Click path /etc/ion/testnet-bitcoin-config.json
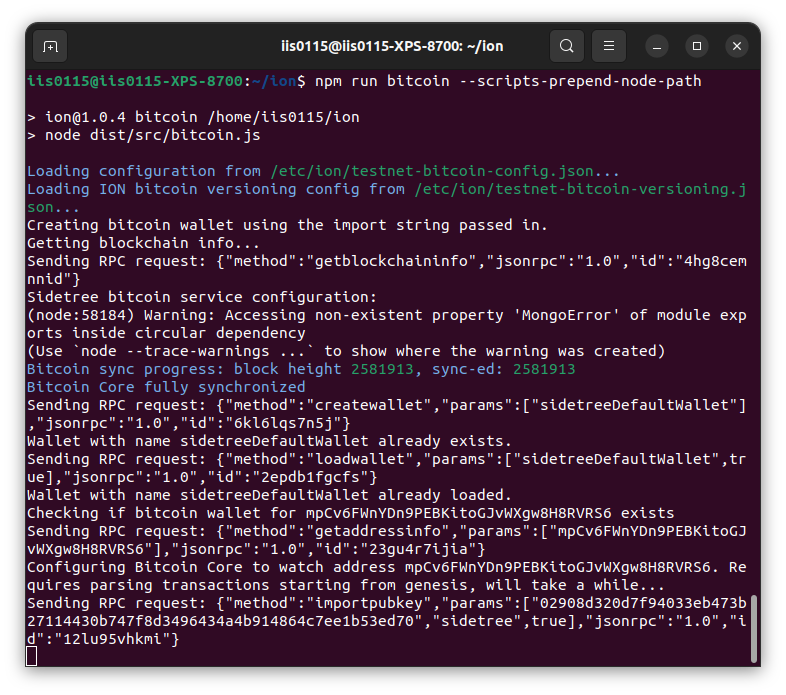786x695 pixels. (x=432, y=171)
